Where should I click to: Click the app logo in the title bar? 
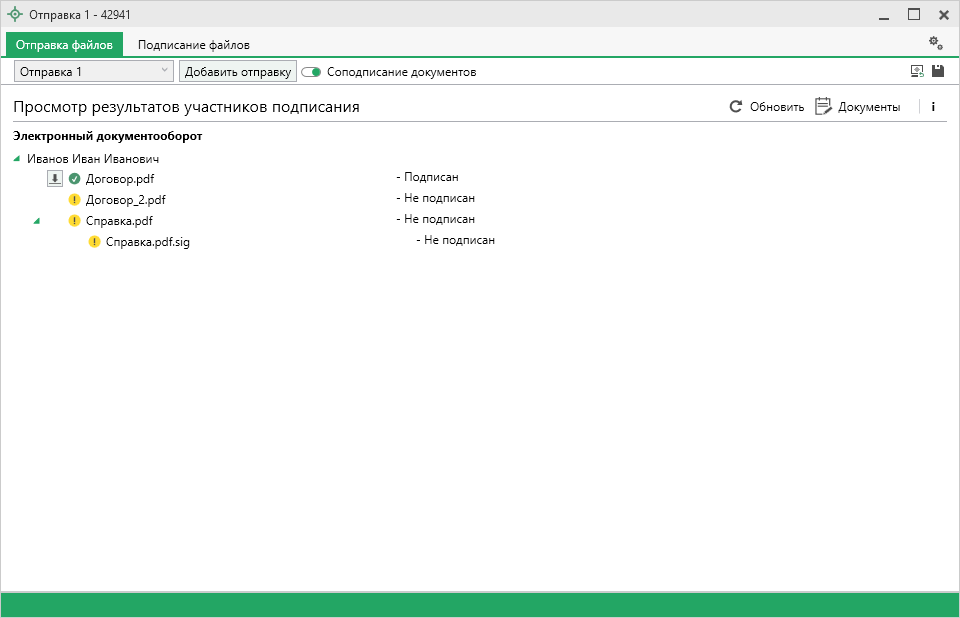pyautogui.click(x=14, y=14)
